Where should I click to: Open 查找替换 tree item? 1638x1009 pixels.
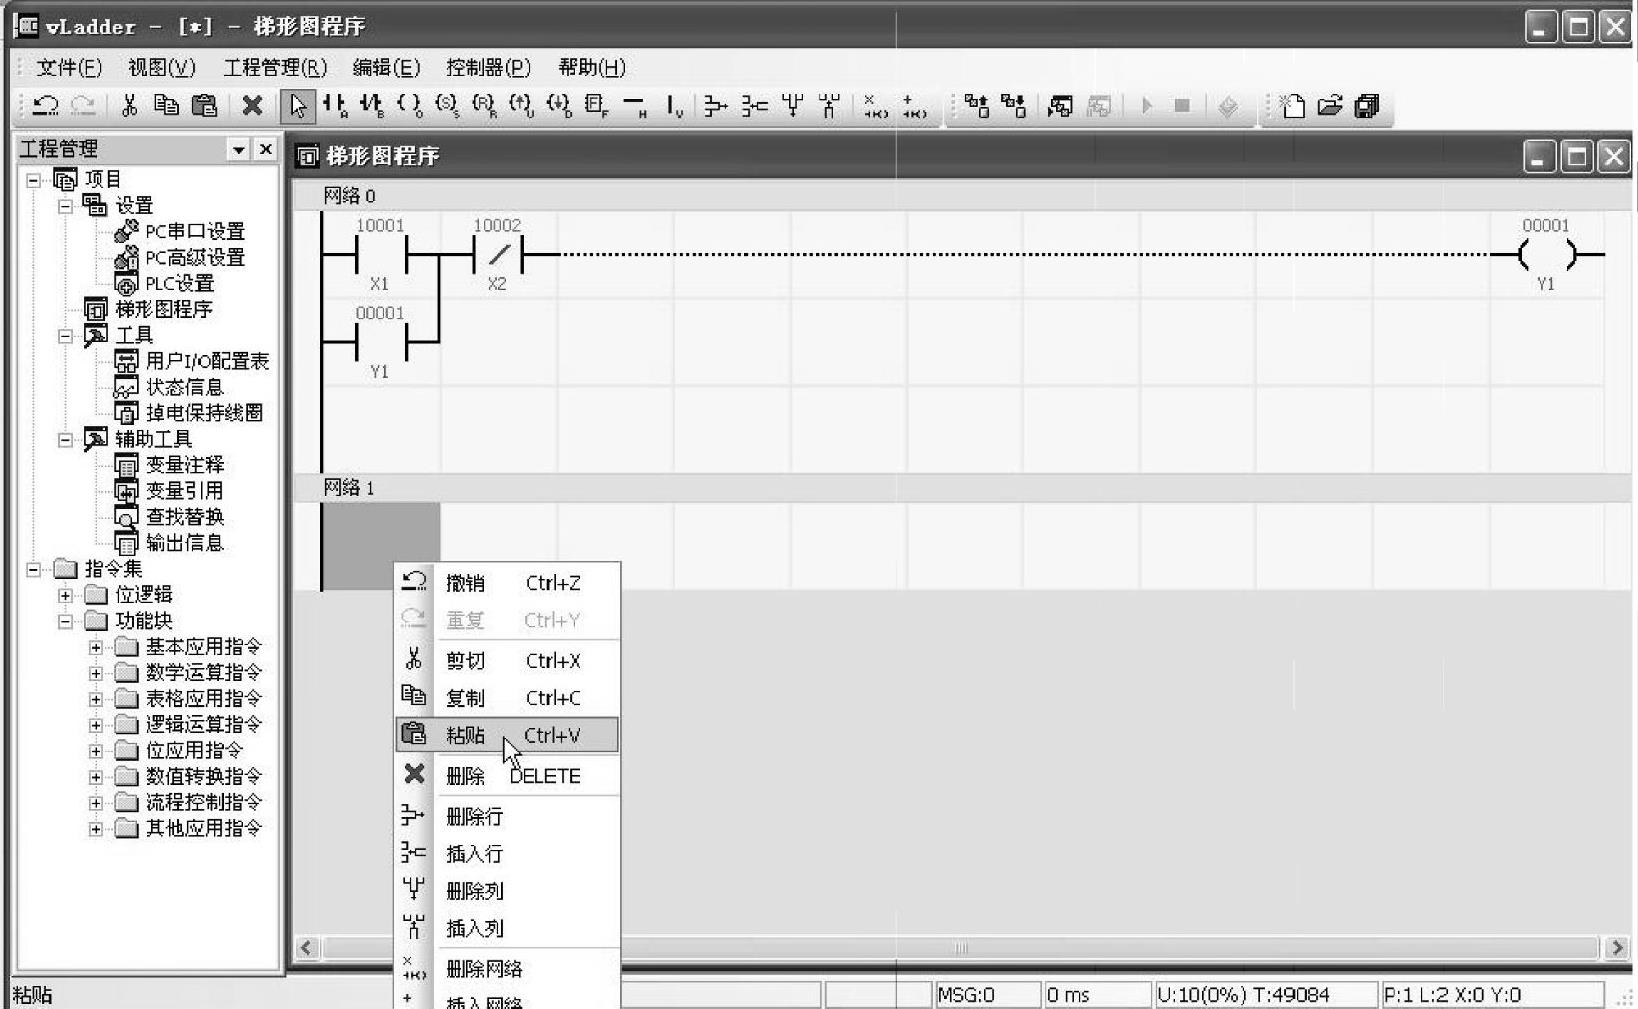pos(185,518)
